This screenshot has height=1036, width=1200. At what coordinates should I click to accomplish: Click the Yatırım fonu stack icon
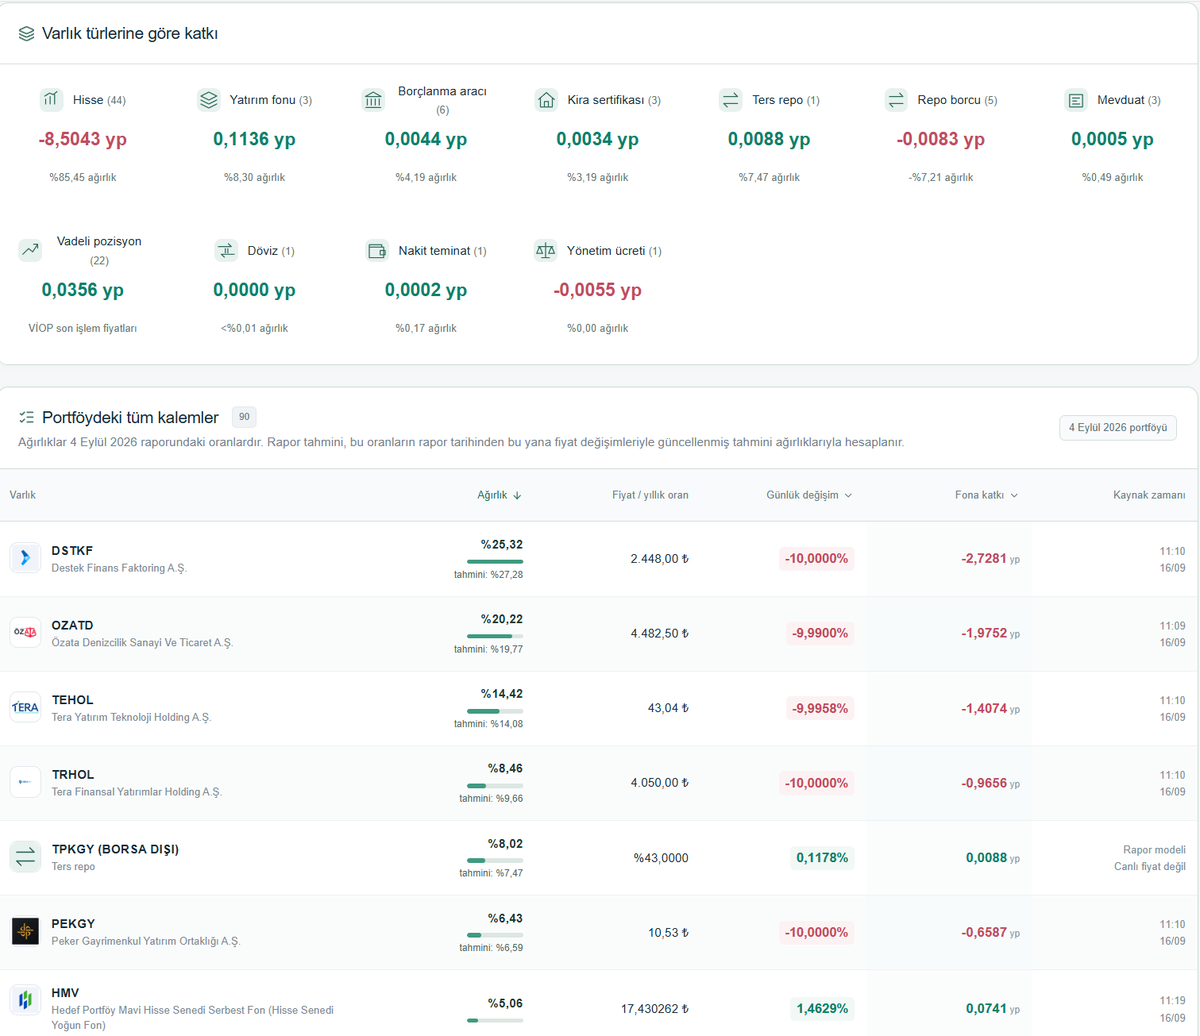(x=209, y=100)
